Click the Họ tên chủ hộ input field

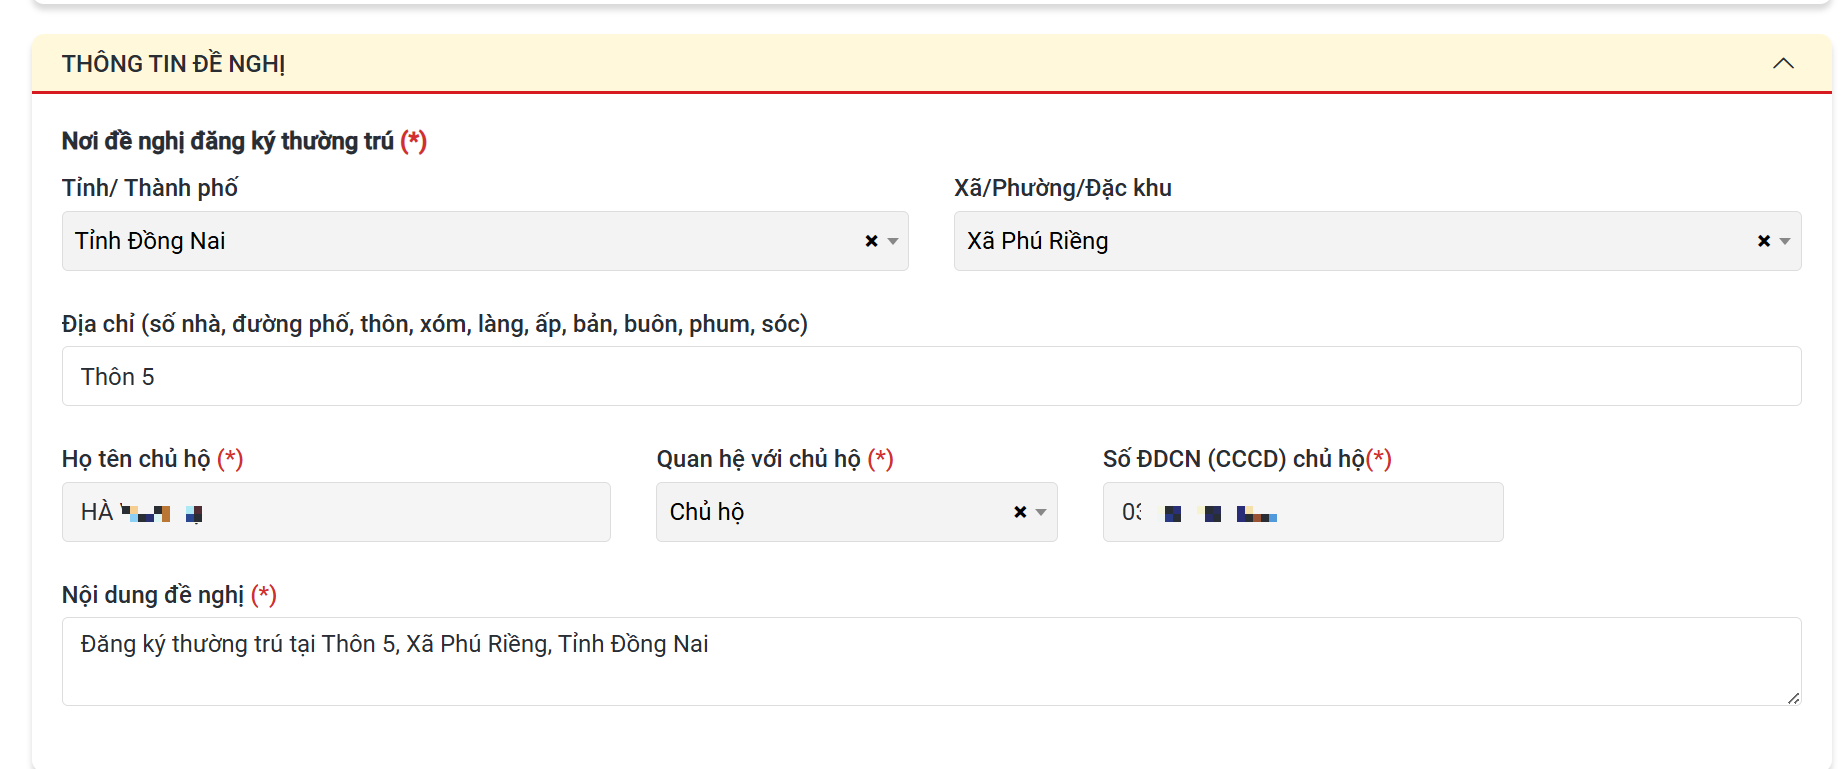(x=400, y=512)
